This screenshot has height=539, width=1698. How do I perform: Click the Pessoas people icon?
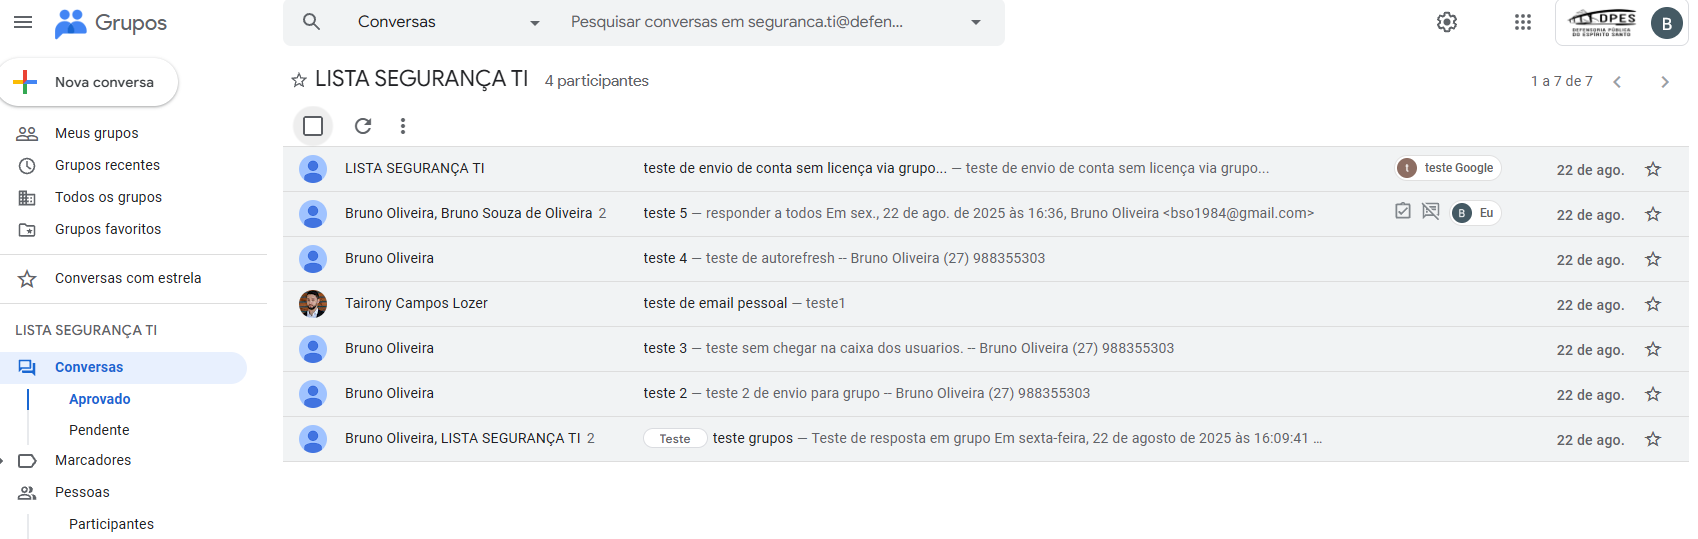click(27, 493)
